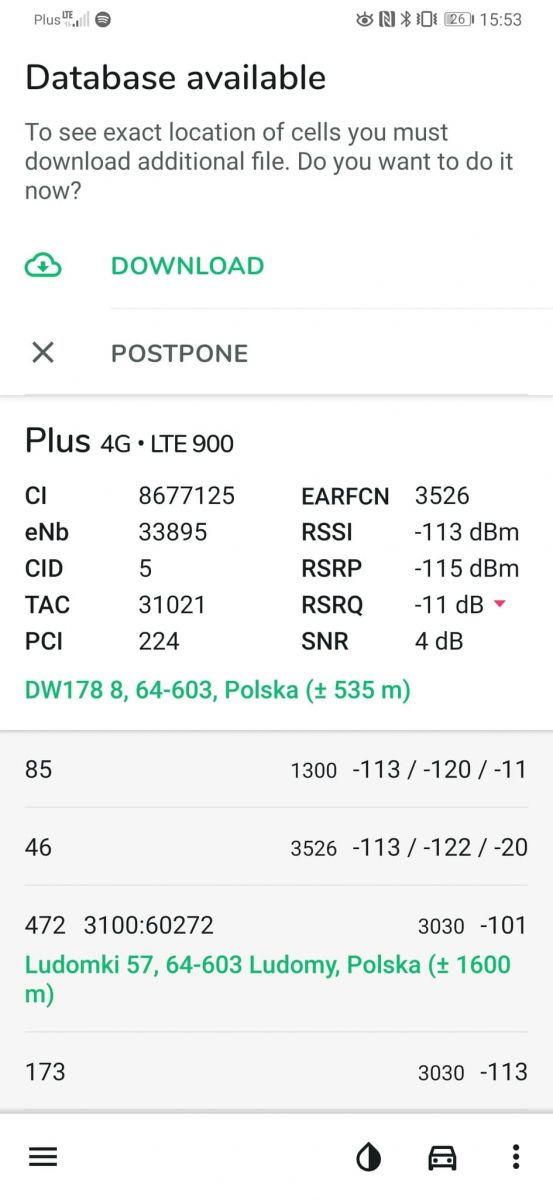Click POSTPONE to skip download

point(180,353)
